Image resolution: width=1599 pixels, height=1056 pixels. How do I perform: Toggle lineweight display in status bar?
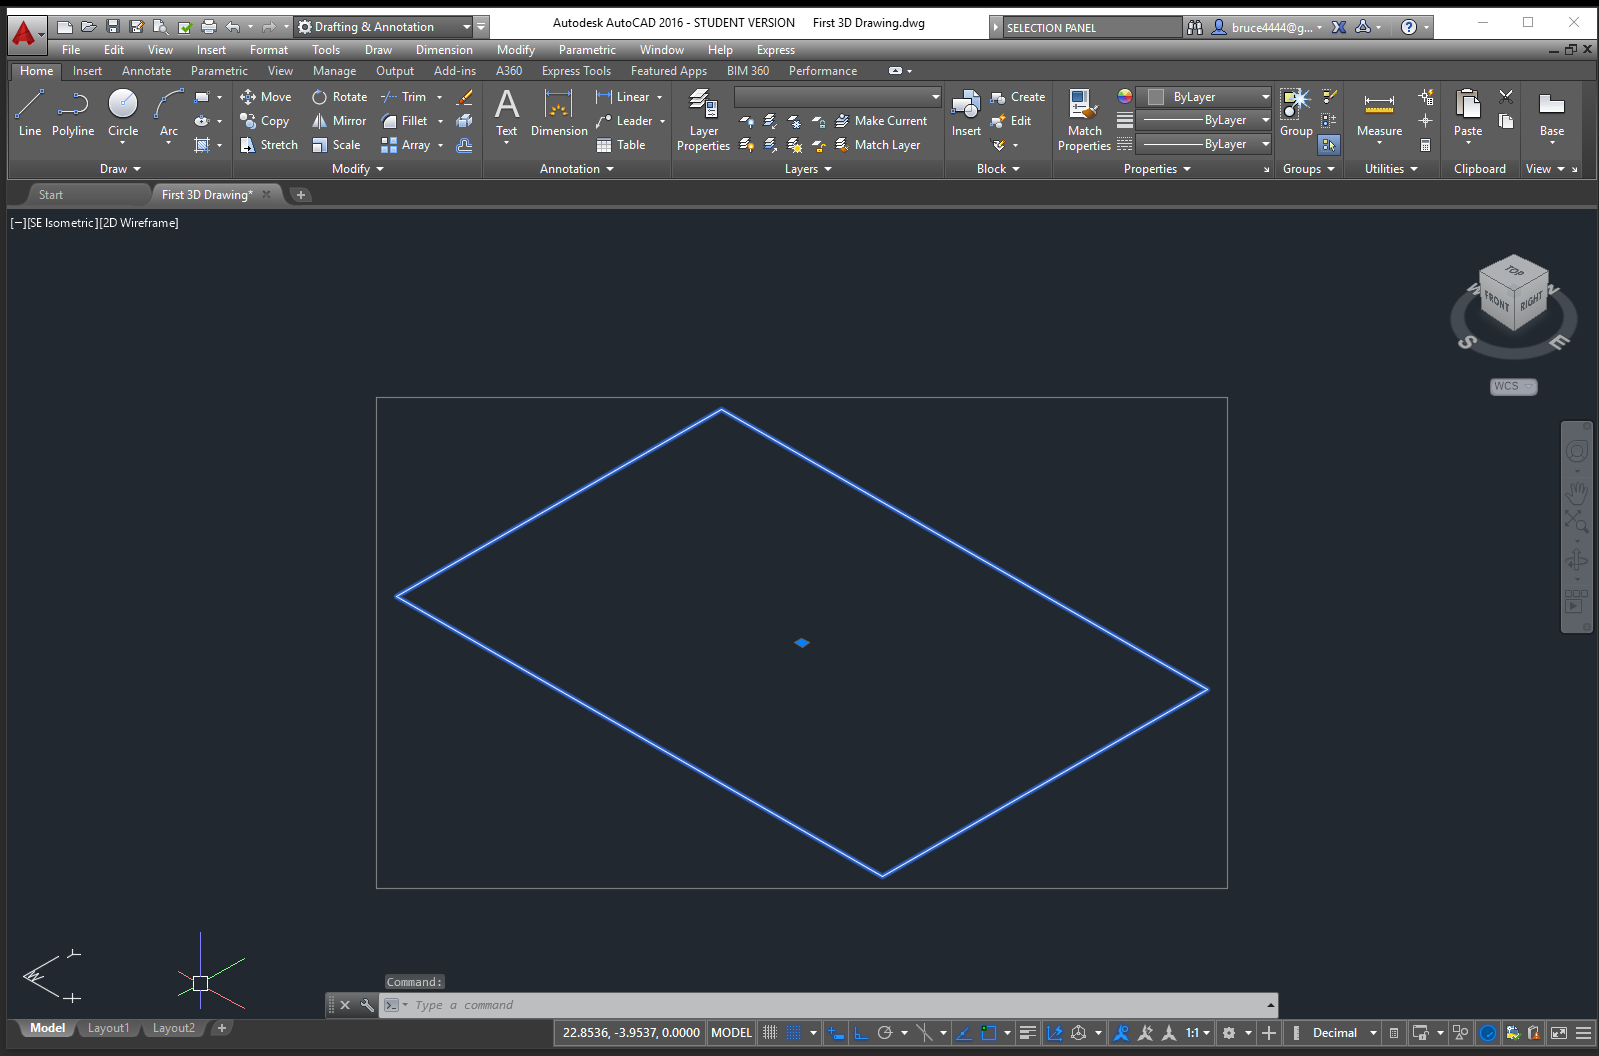[1028, 1033]
